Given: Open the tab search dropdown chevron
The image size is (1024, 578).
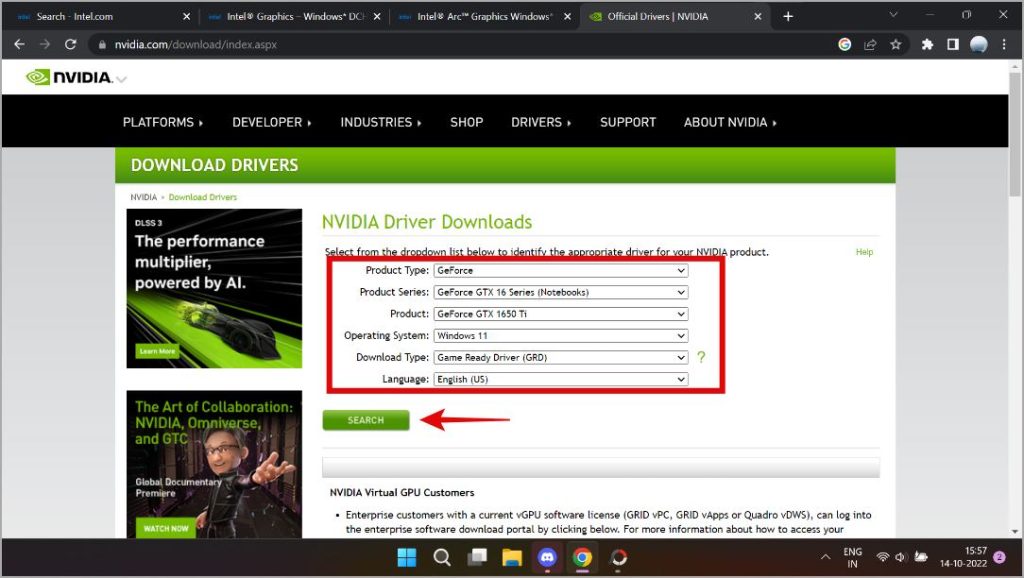Looking at the screenshot, I should [x=893, y=14].
